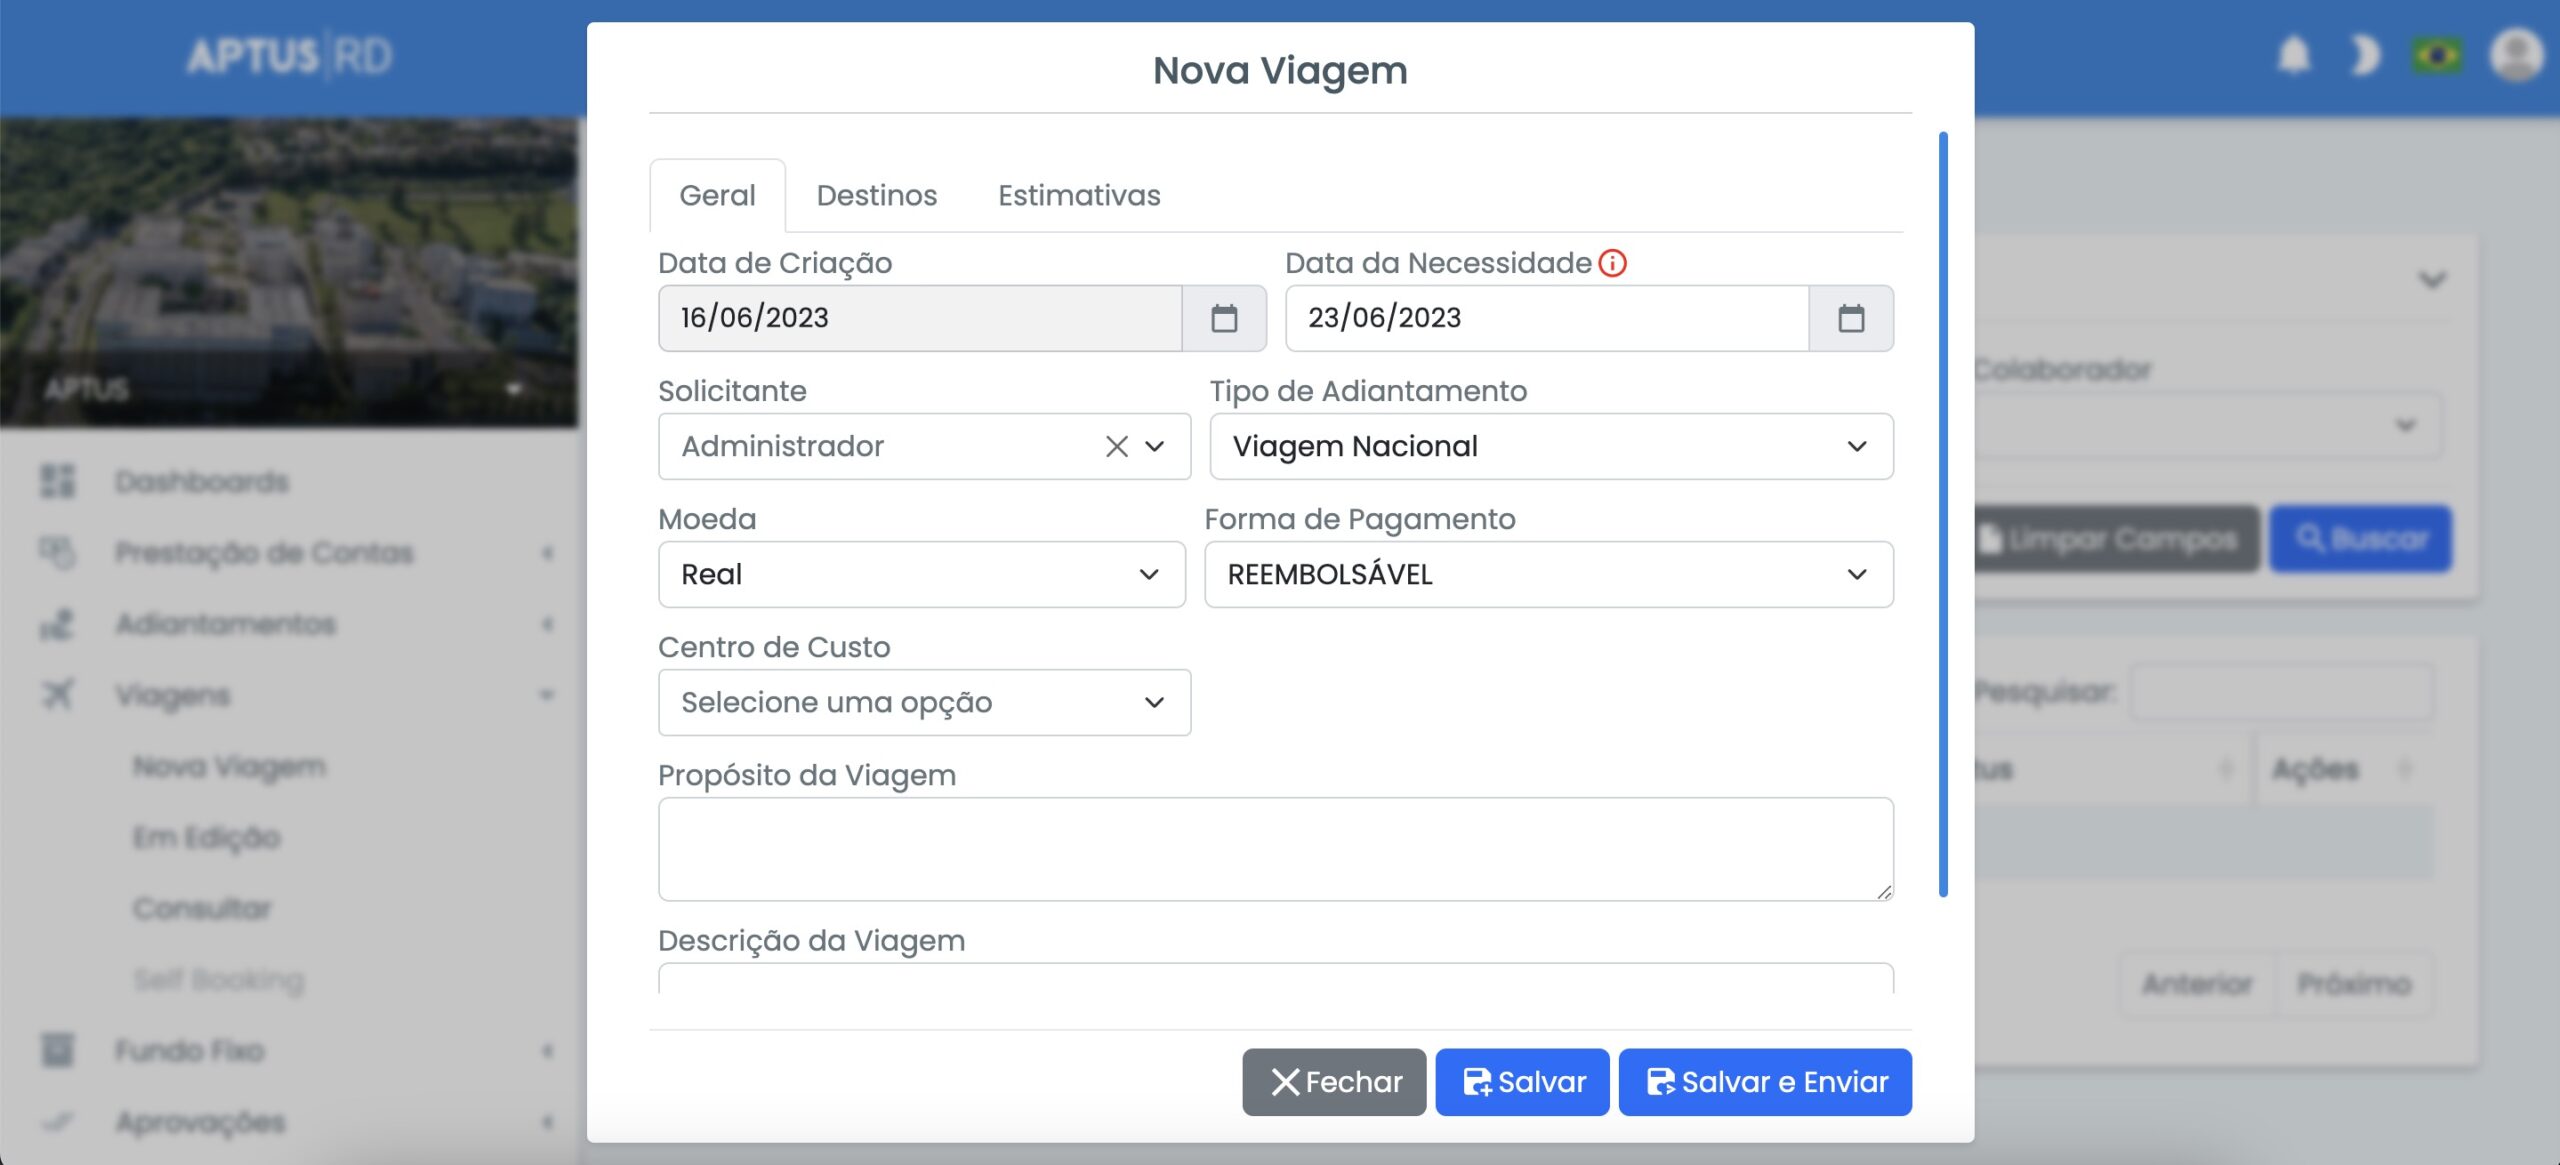Click the modal's blue vertical scrollbar

tap(1943, 514)
